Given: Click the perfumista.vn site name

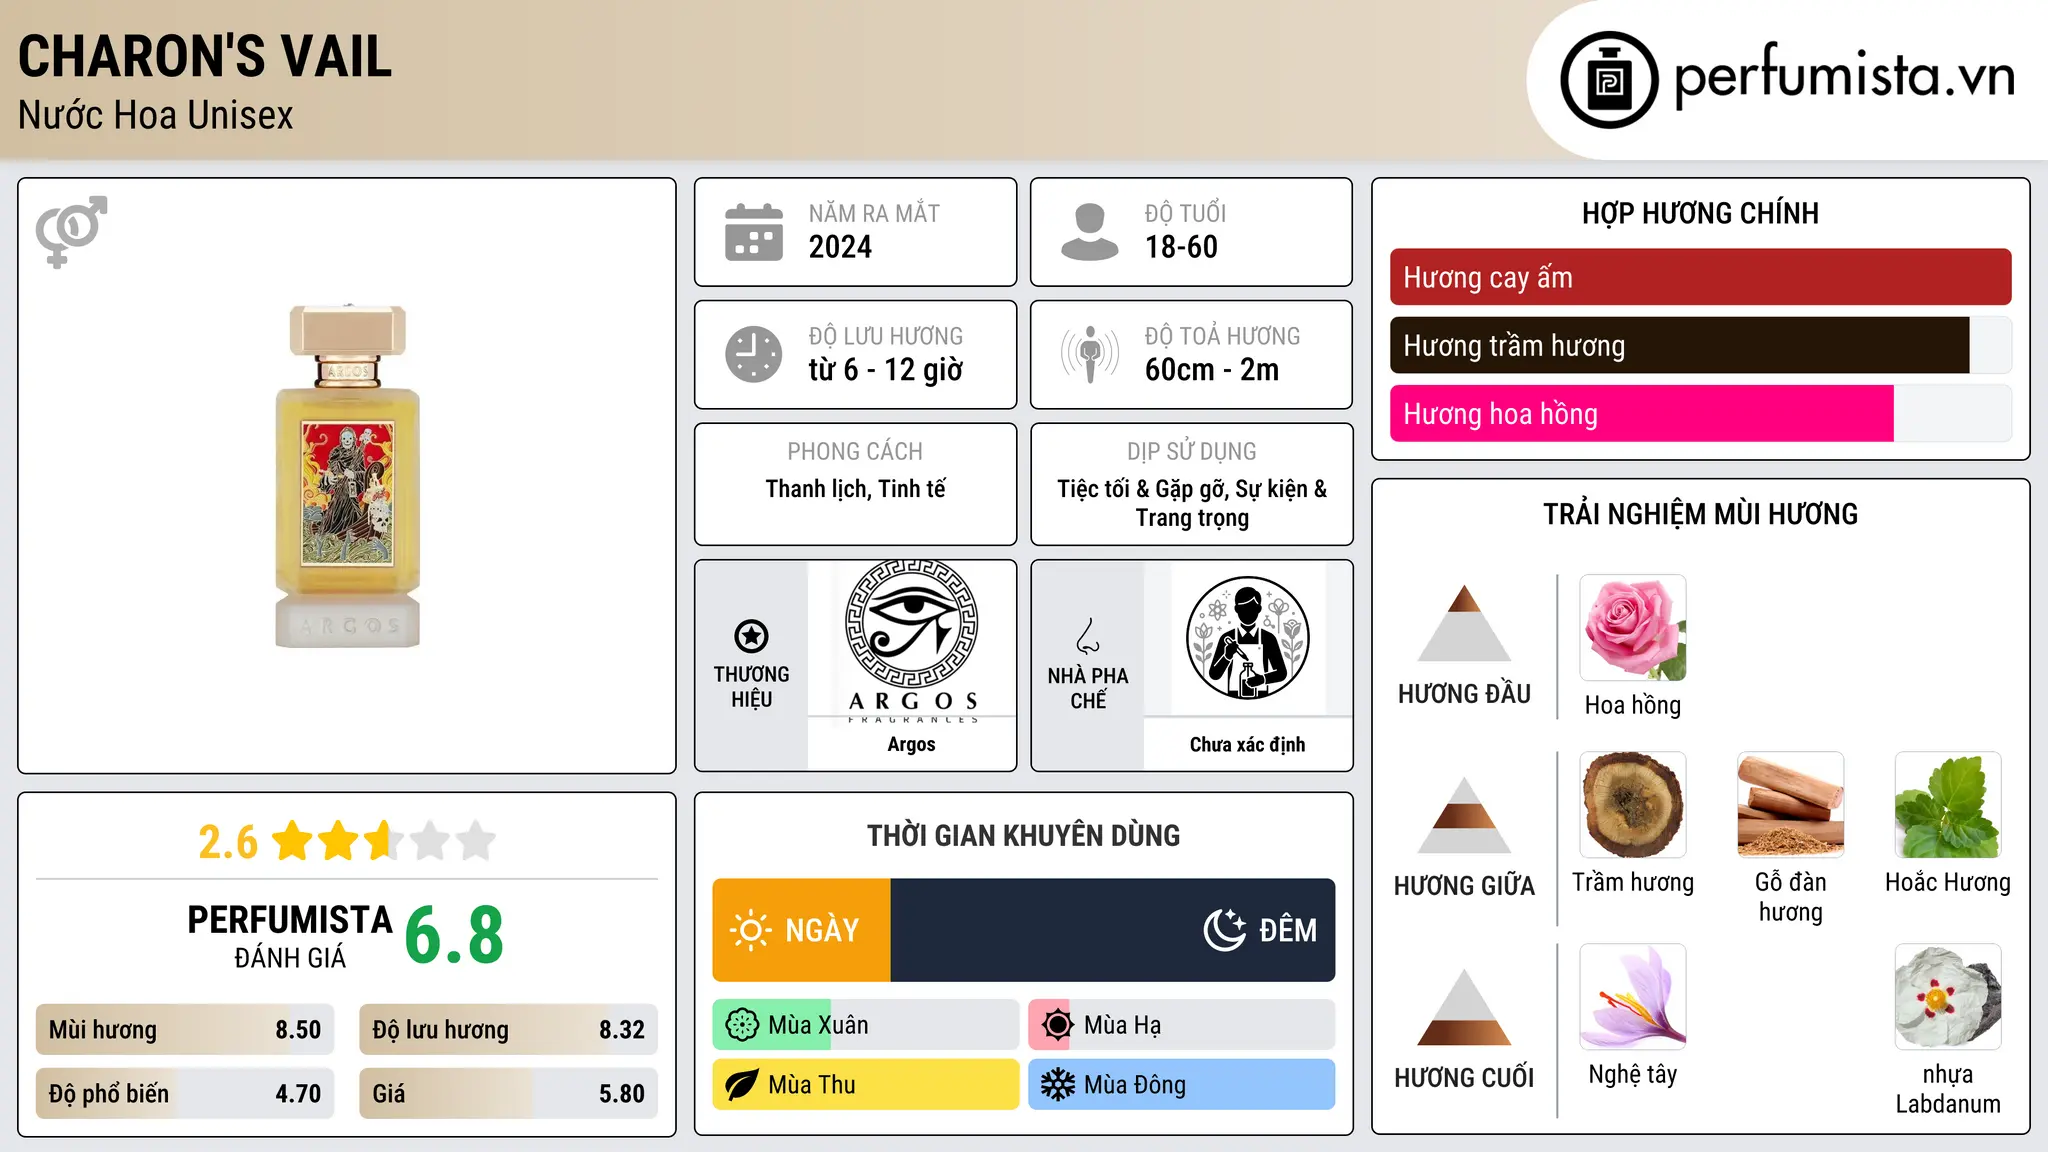Looking at the screenshot, I should [x=1845, y=77].
